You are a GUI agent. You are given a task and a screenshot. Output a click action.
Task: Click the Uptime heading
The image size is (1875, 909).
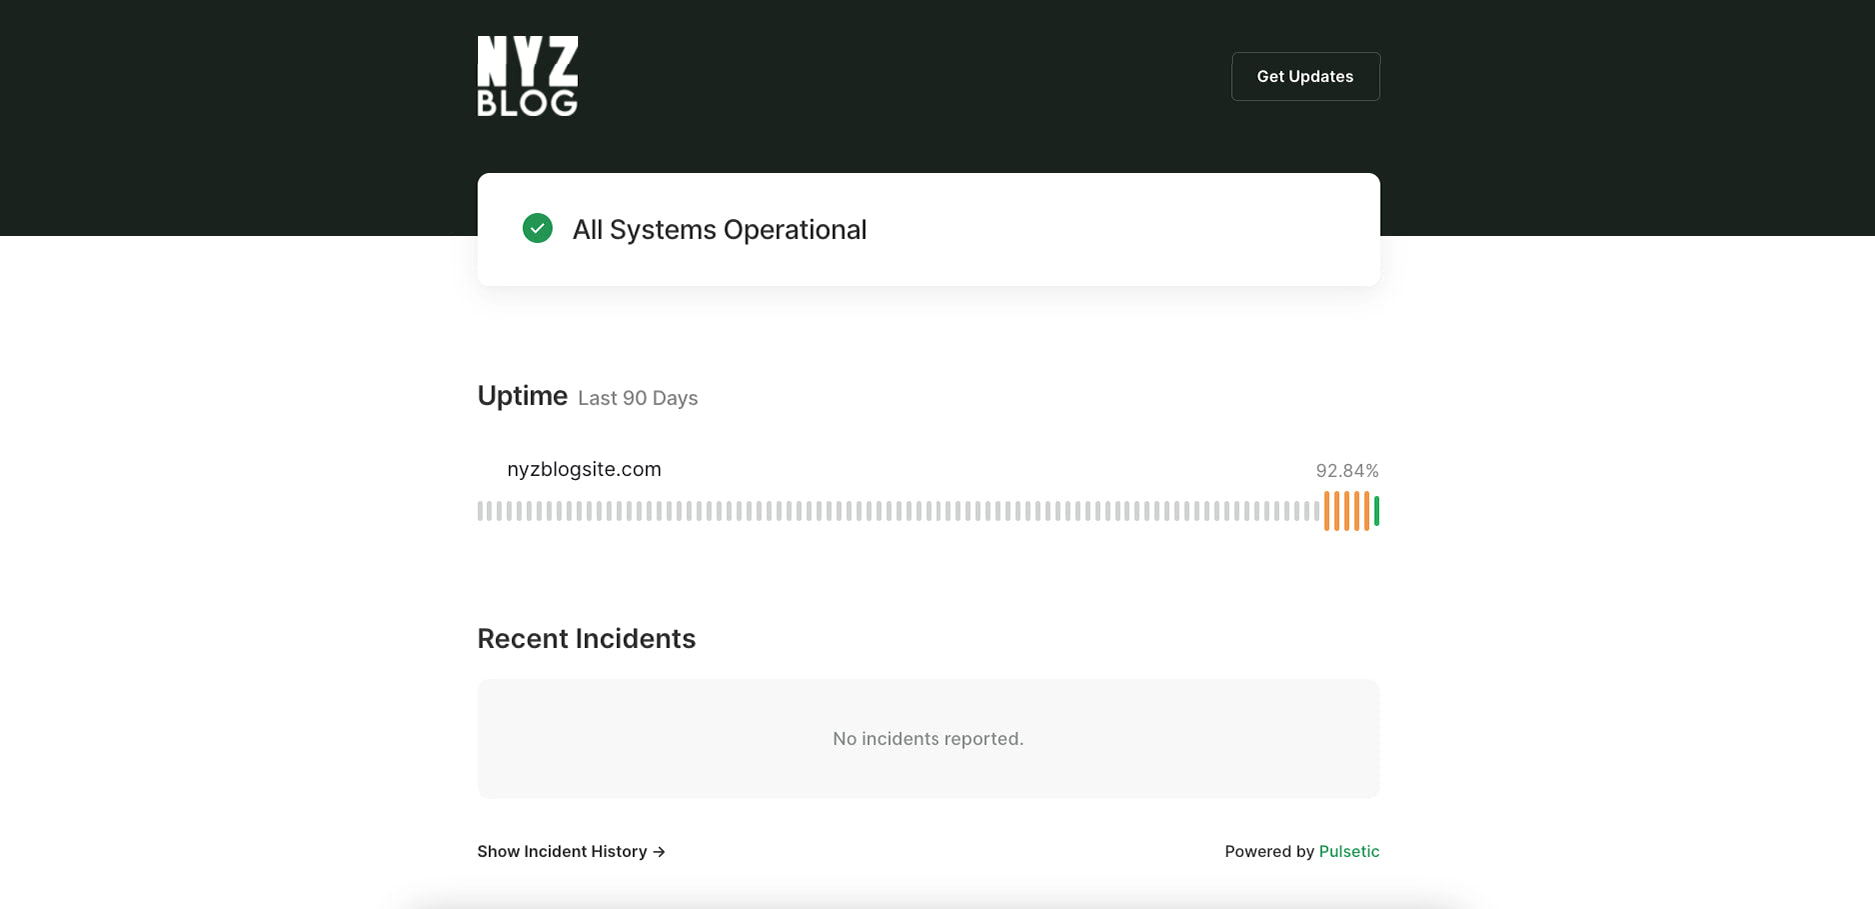click(x=522, y=396)
